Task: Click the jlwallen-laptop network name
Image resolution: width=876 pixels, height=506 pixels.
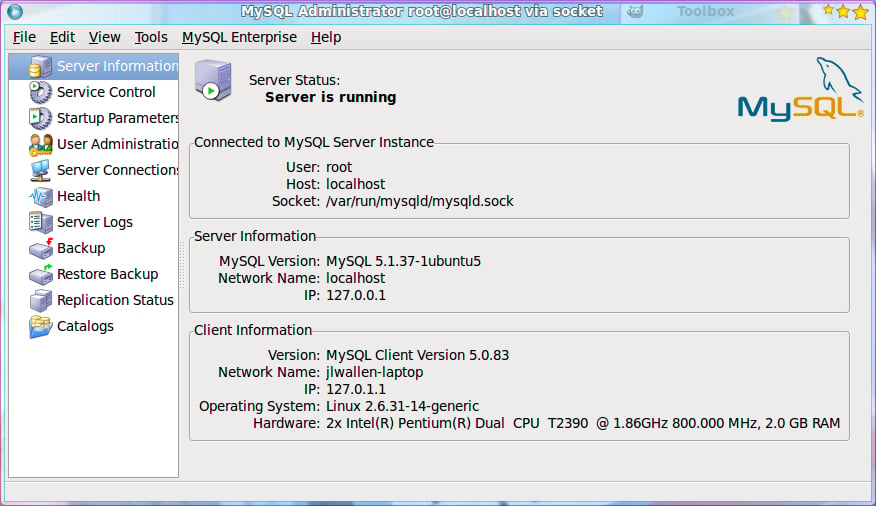Action: 374,373
